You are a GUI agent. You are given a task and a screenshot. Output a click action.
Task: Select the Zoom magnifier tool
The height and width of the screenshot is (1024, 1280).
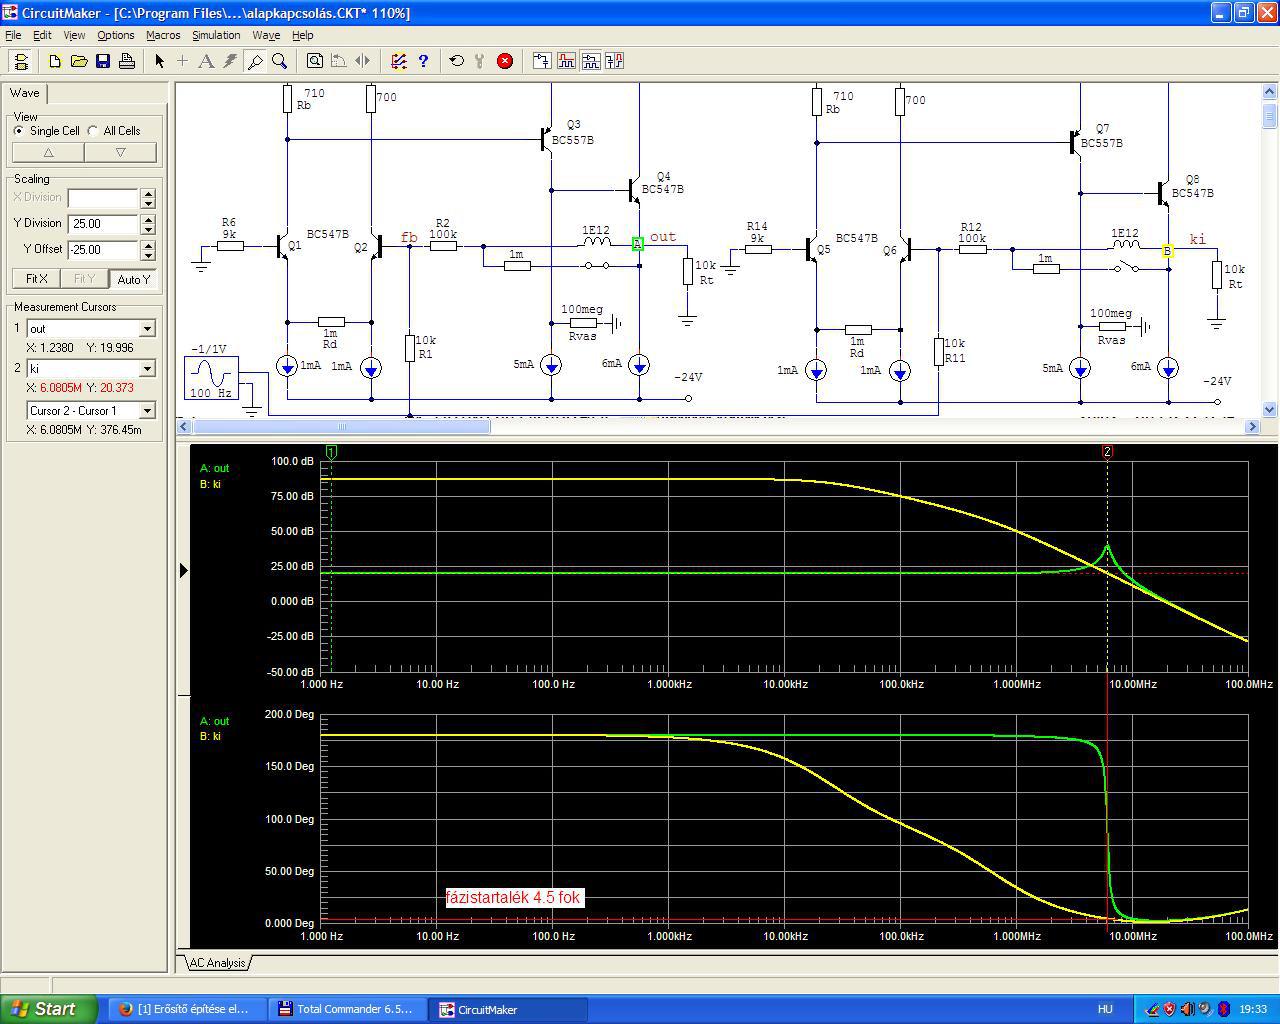(280, 61)
